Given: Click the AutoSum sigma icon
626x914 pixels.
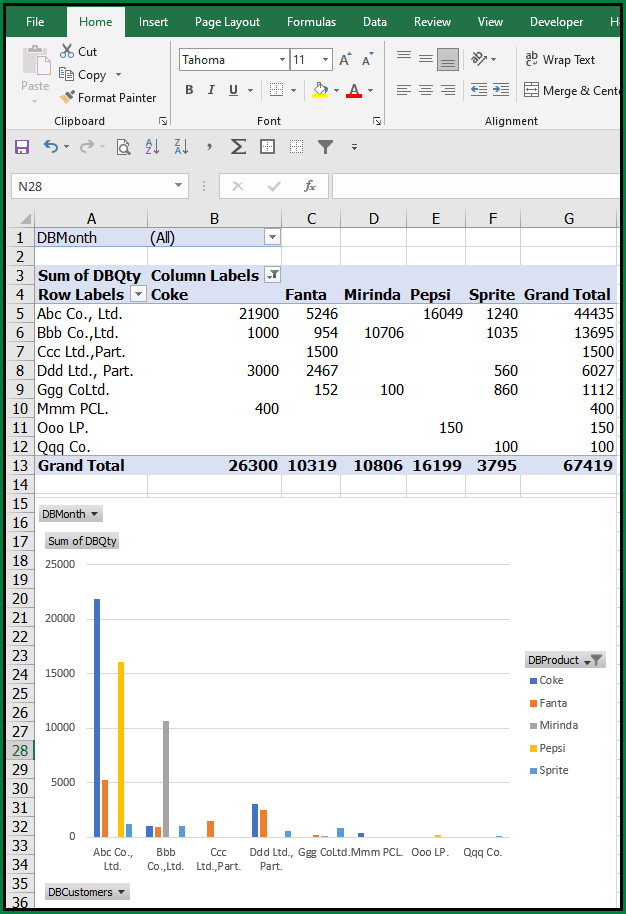Looking at the screenshot, I should click(238, 146).
